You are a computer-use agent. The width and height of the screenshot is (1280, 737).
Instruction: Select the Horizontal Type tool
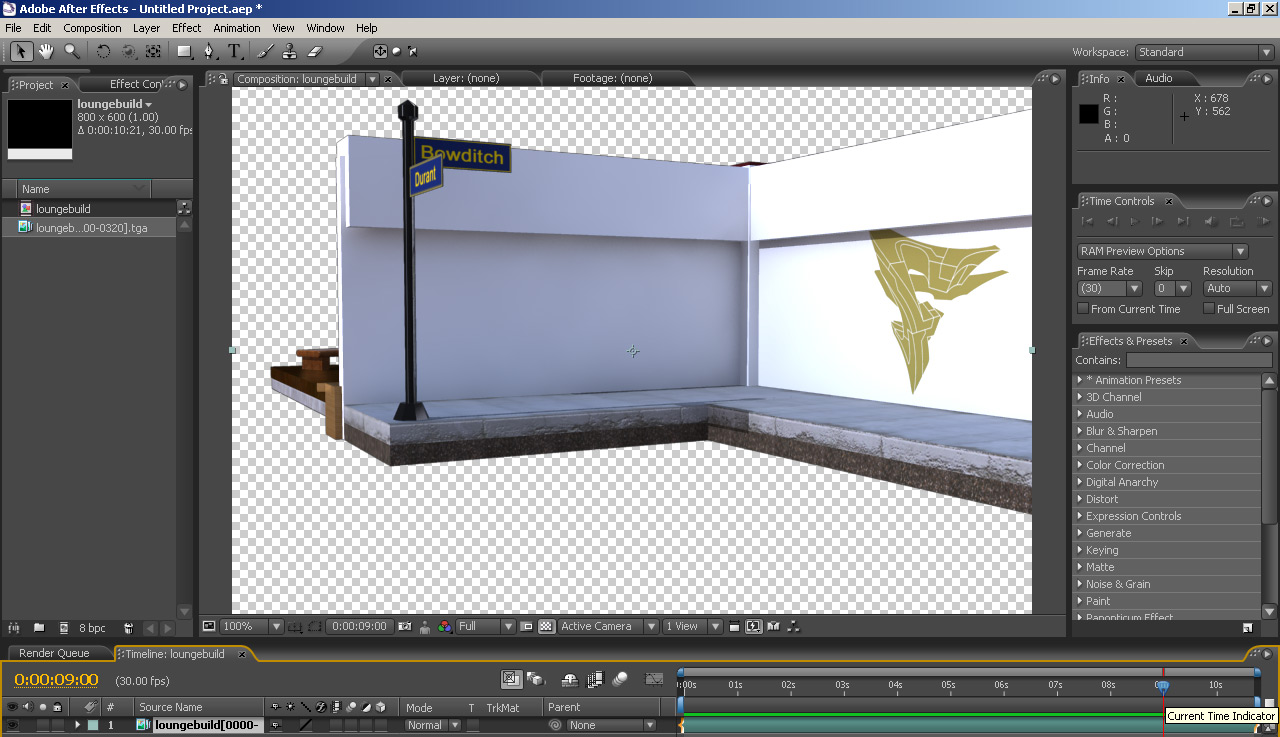pyautogui.click(x=234, y=51)
